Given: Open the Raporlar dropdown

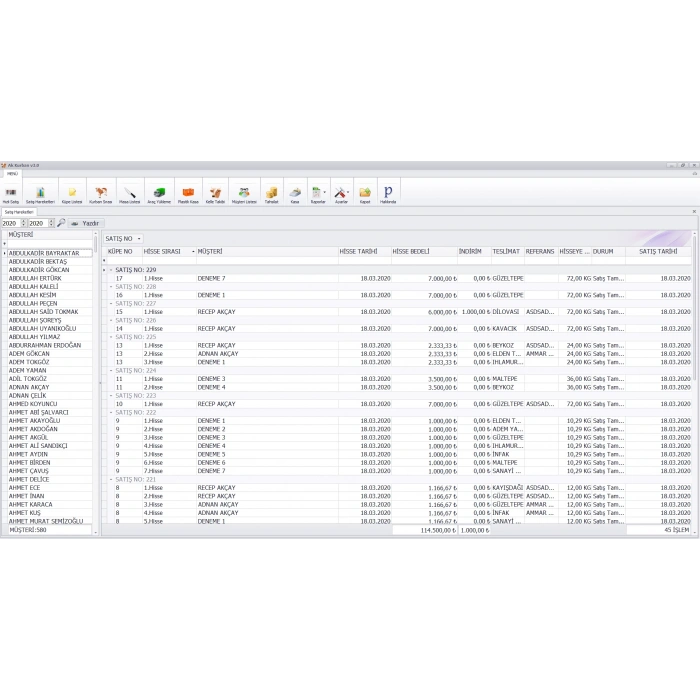Looking at the screenshot, I should pyautogui.click(x=318, y=192).
